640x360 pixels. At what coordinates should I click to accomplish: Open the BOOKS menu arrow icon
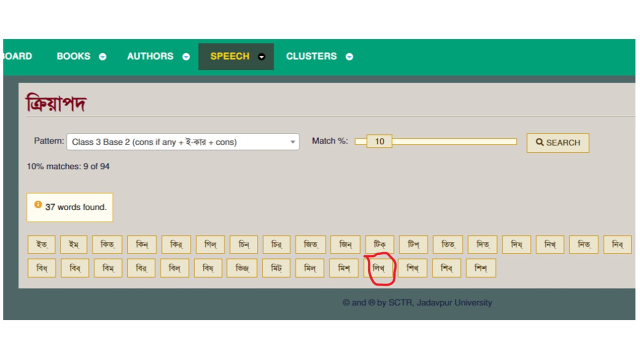point(102,57)
